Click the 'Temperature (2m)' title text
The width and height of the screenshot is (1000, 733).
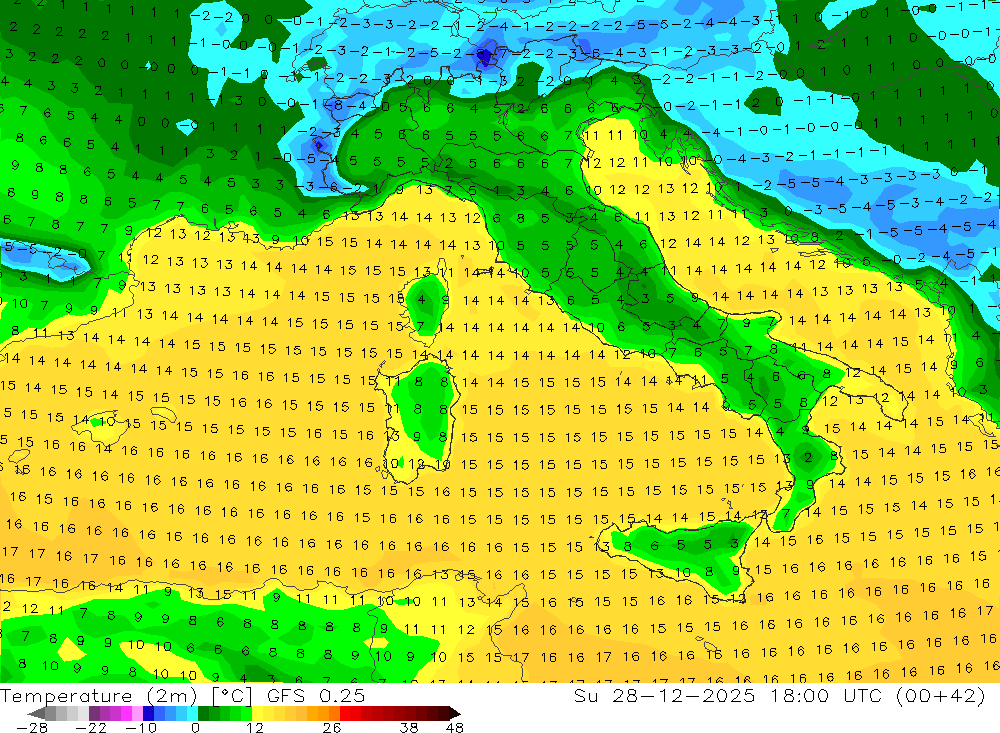tap(98, 696)
